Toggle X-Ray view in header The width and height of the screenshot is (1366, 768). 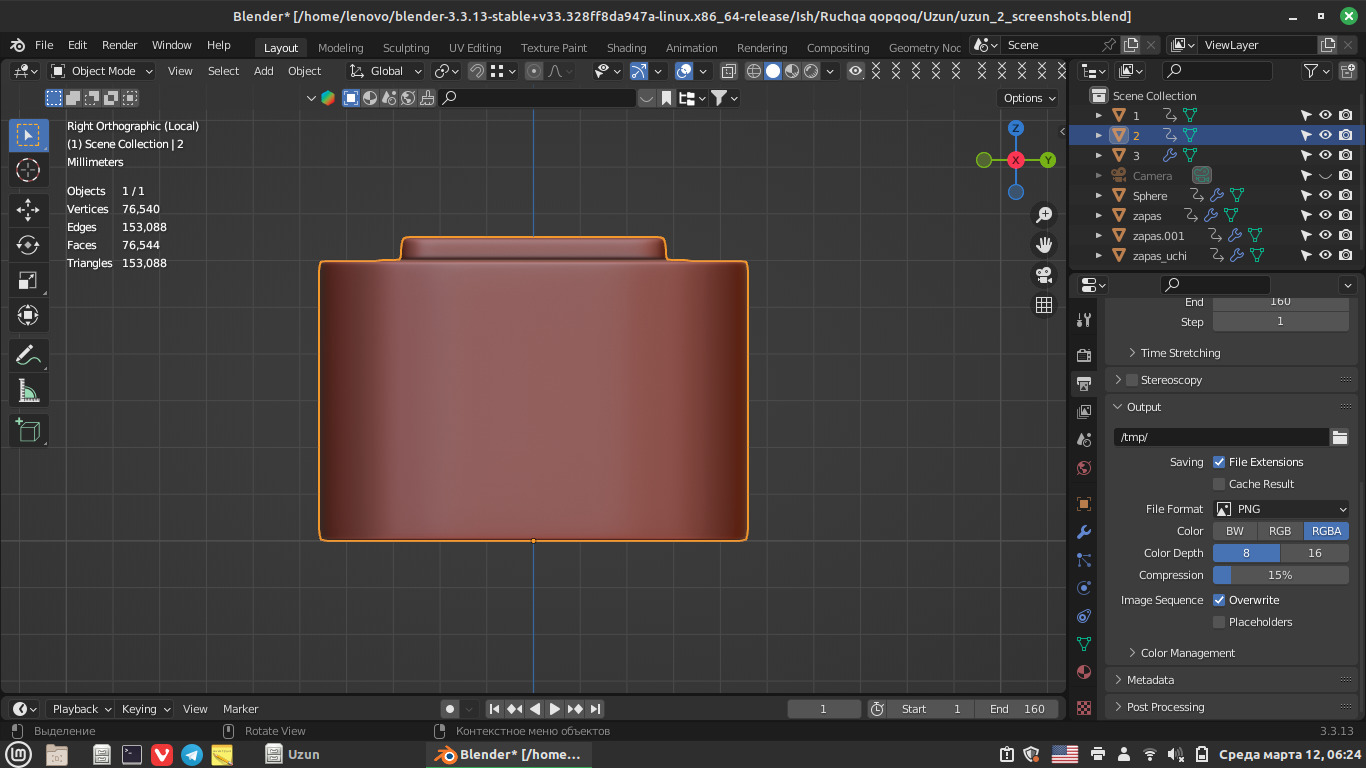pos(729,71)
